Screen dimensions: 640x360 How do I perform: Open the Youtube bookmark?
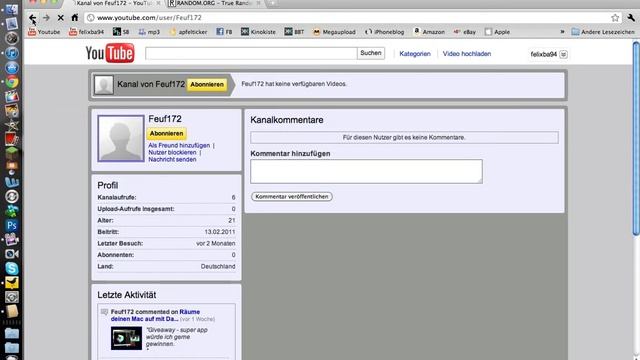pos(44,32)
